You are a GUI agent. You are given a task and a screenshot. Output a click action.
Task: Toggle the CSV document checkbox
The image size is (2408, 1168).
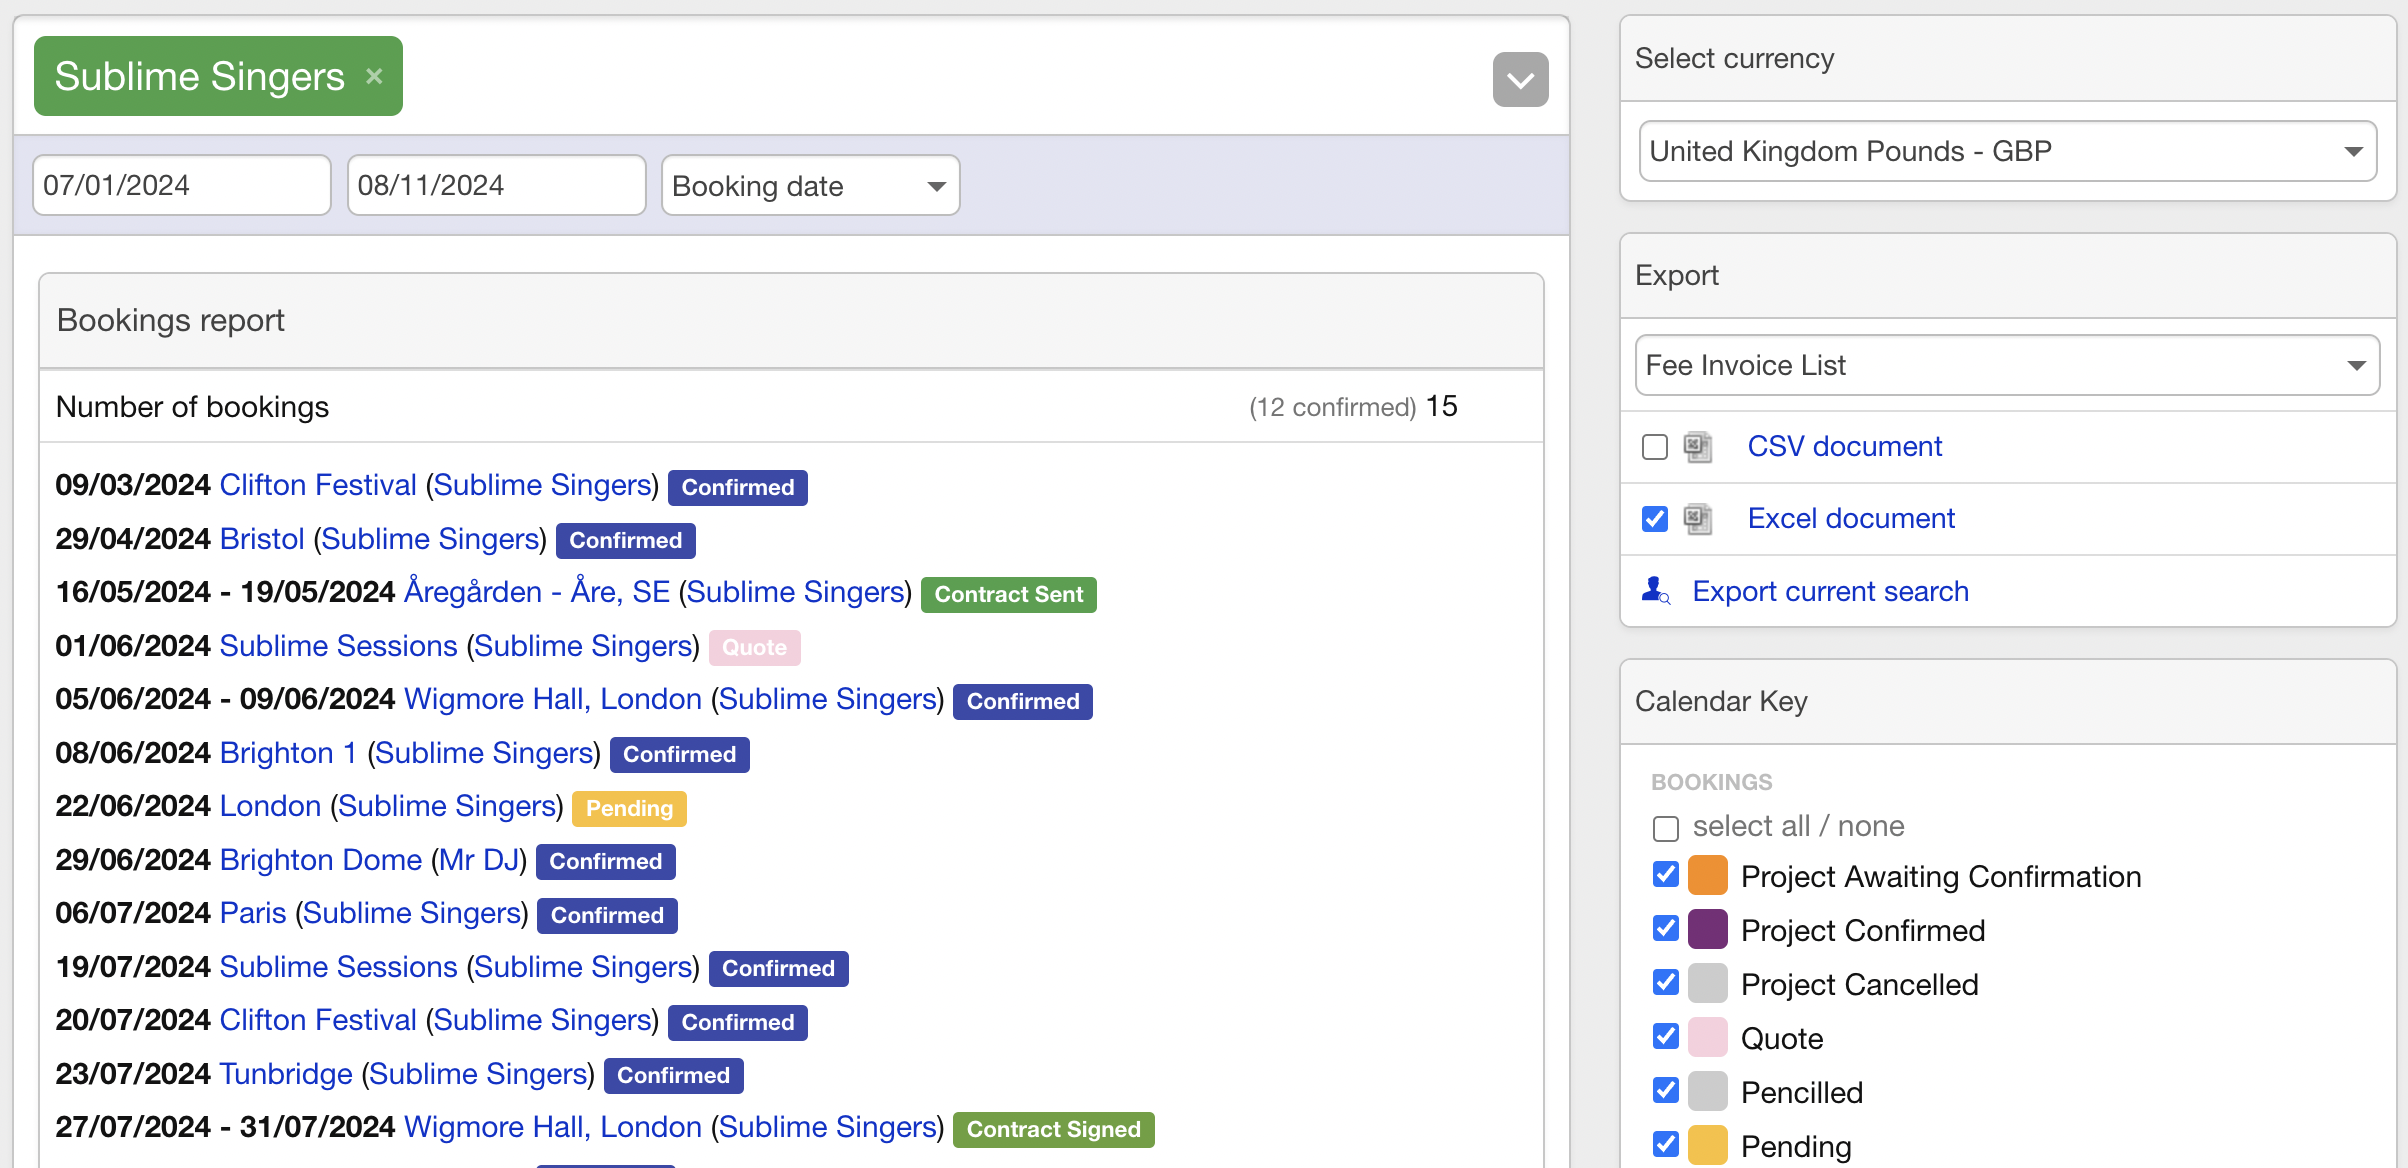1656,447
